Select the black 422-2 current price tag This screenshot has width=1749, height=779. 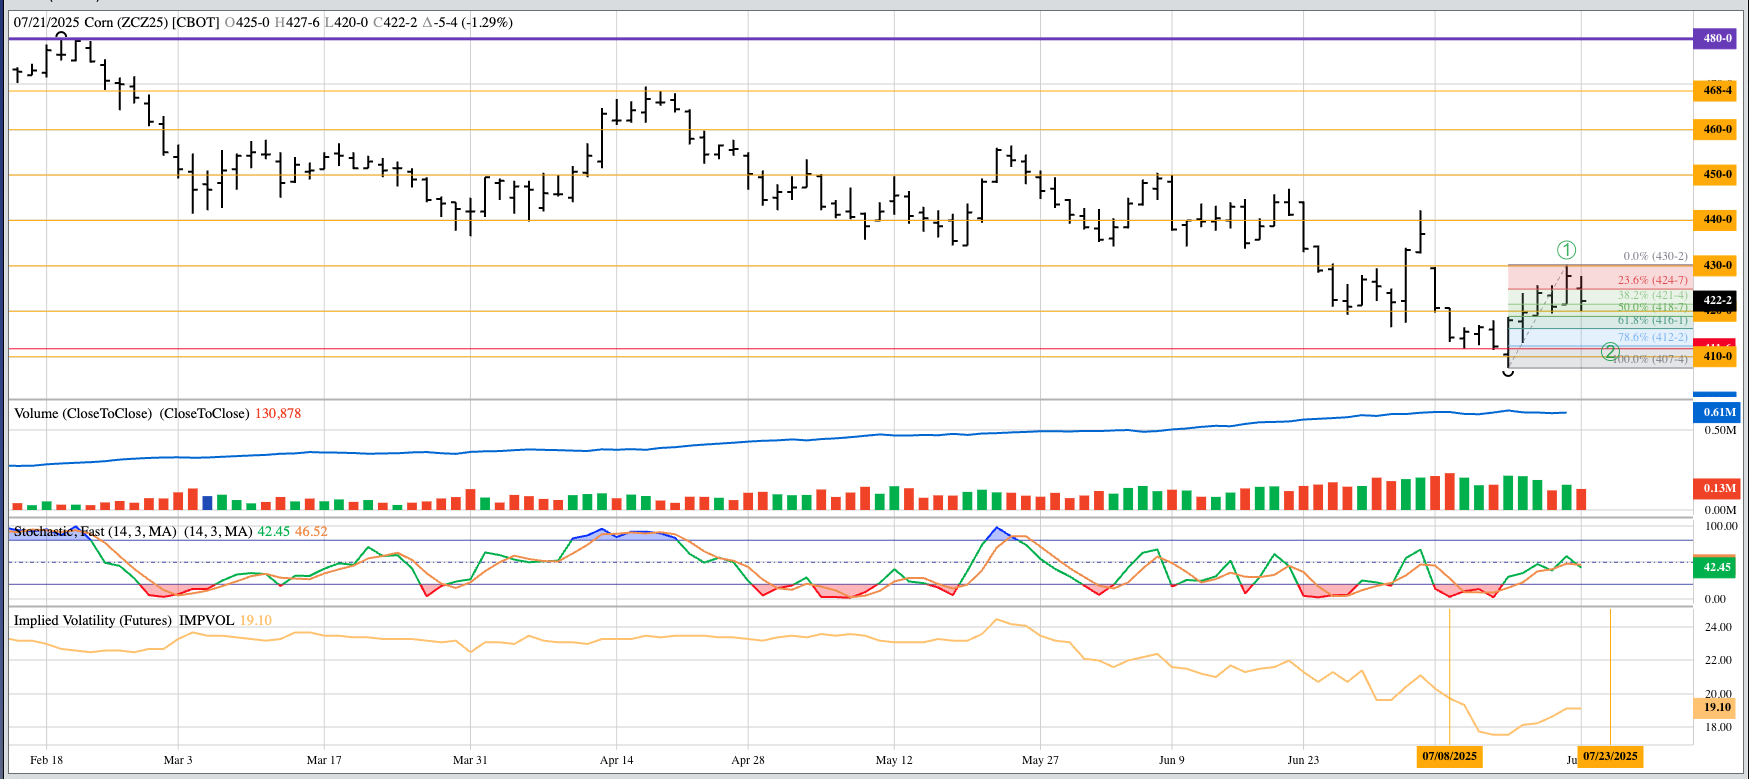[1717, 300]
